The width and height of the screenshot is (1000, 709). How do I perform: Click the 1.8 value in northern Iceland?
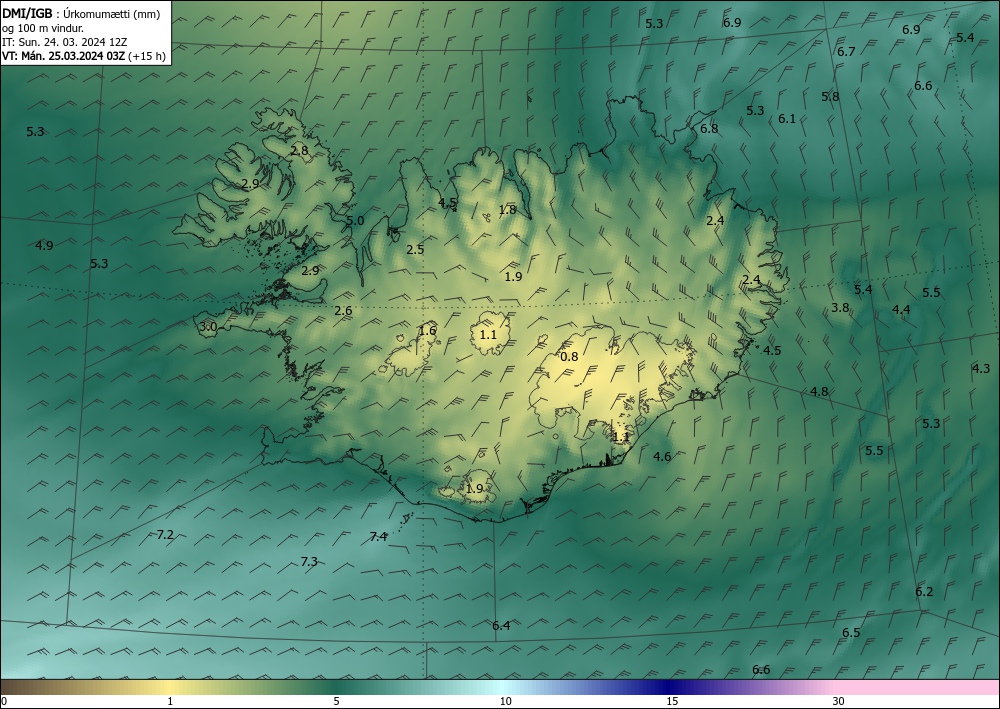coord(507,210)
